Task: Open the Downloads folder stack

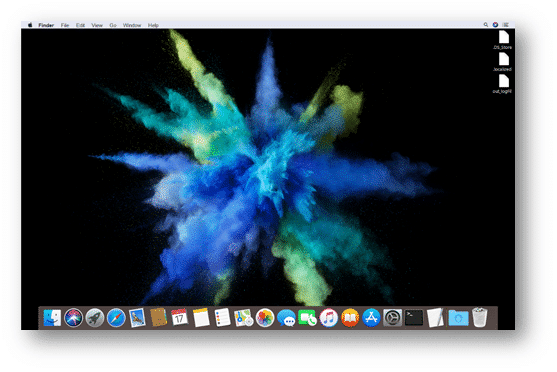Action: pyautogui.click(x=458, y=317)
